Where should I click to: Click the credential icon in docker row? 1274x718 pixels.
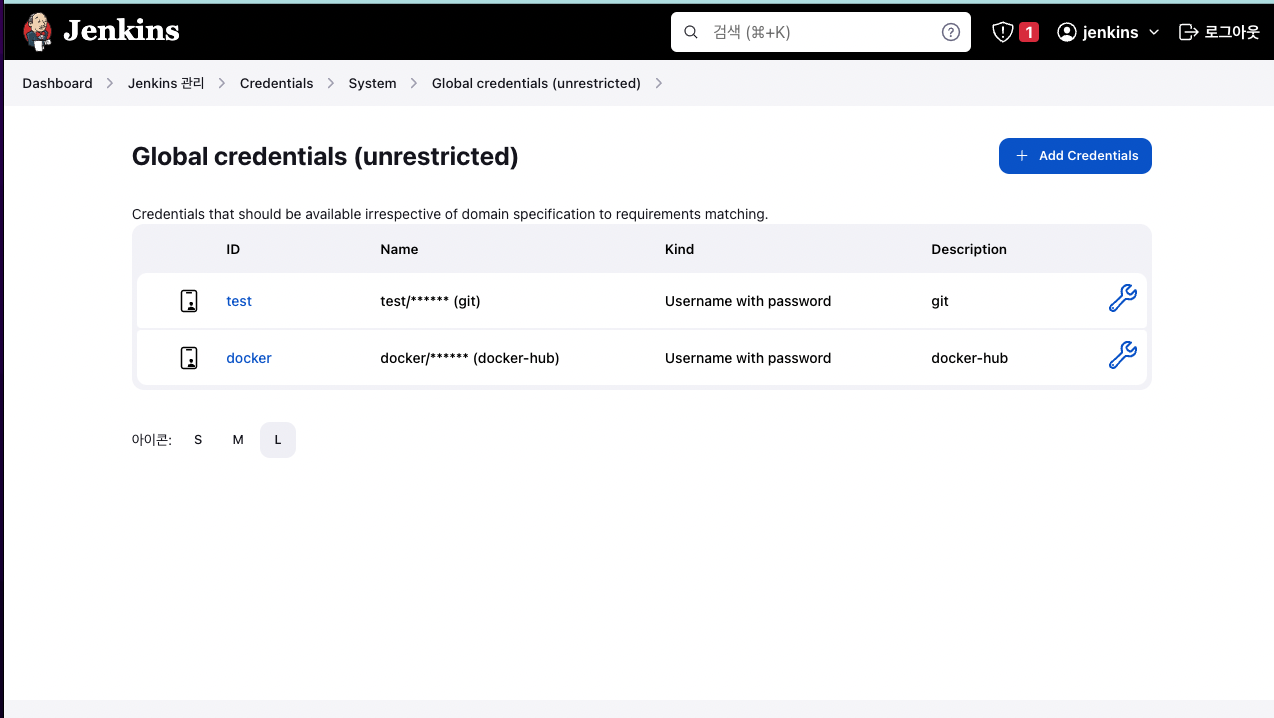[x=189, y=358]
